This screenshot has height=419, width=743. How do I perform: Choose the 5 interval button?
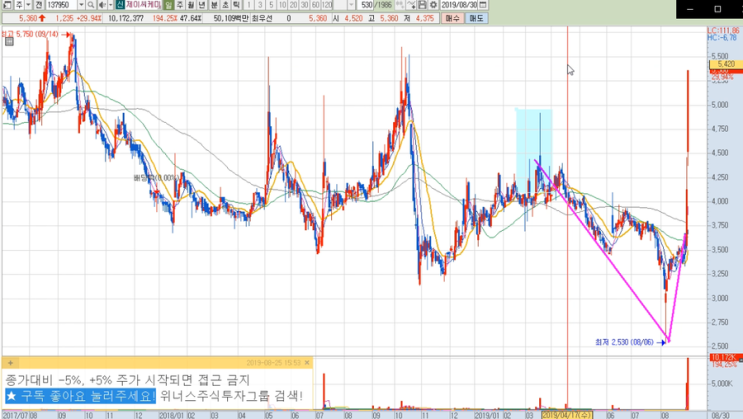pyautogui.click(x=271, y=5)
